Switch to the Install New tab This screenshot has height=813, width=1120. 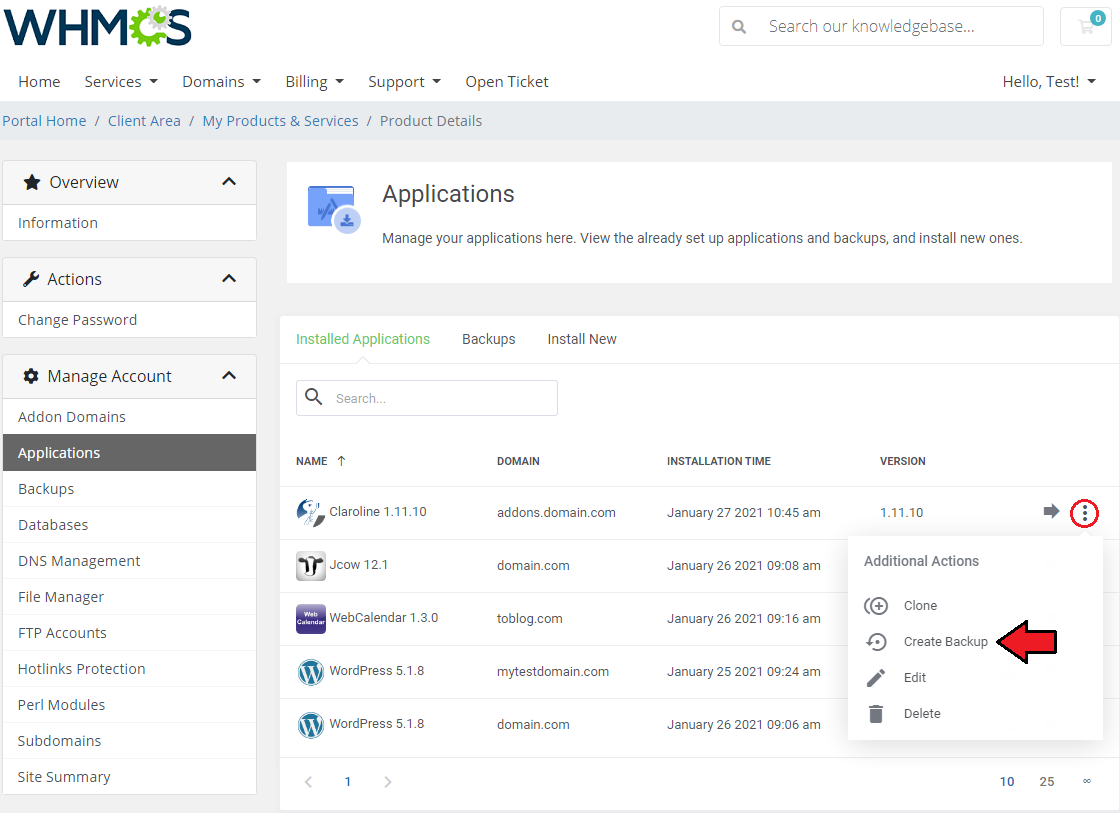(582, 339)
